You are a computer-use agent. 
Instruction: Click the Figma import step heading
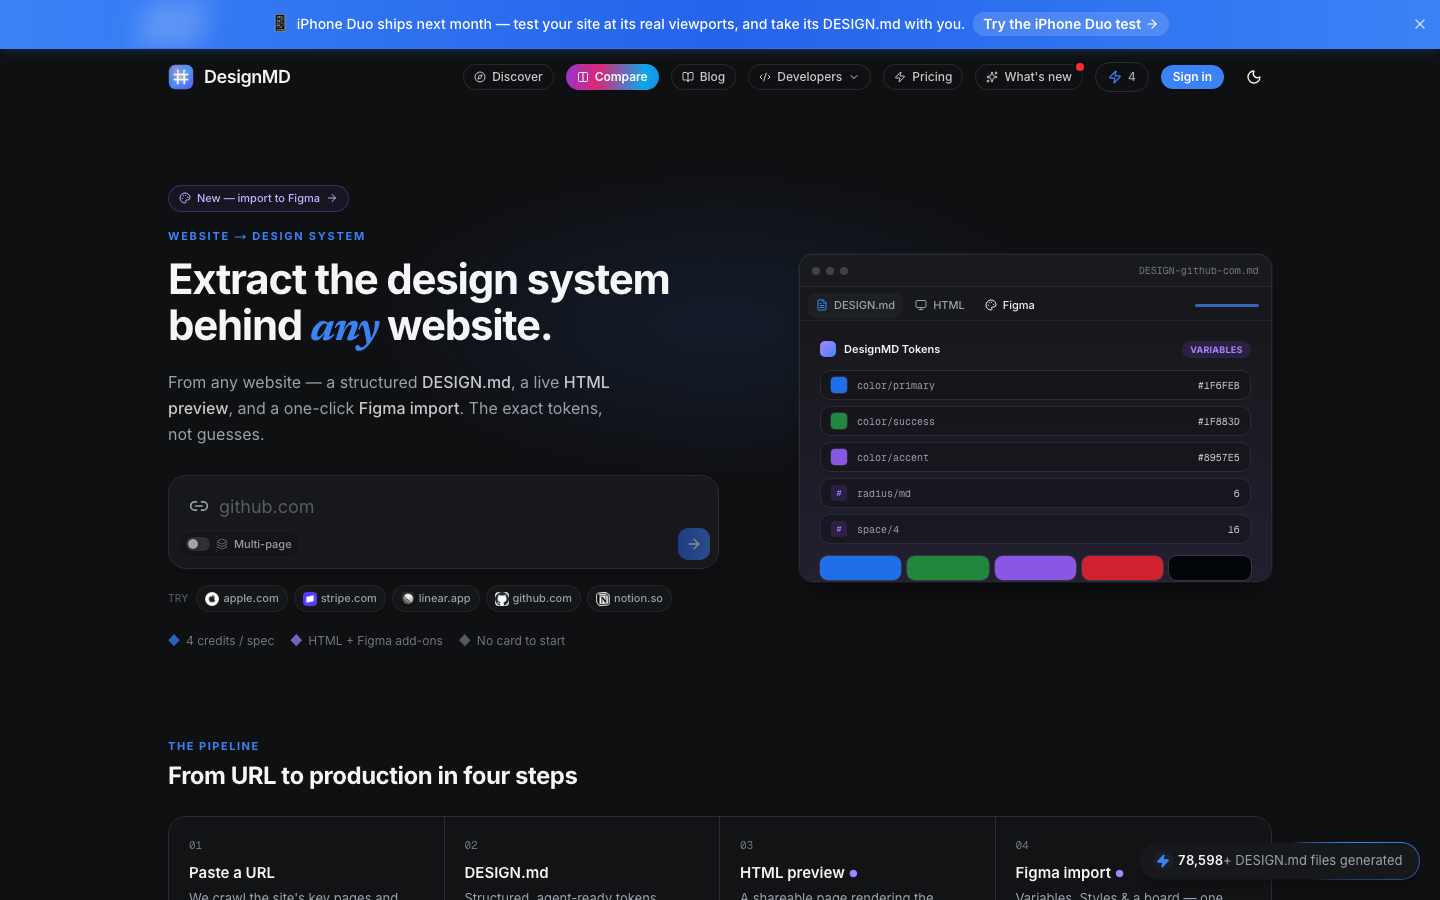(x=1063, y=873)
